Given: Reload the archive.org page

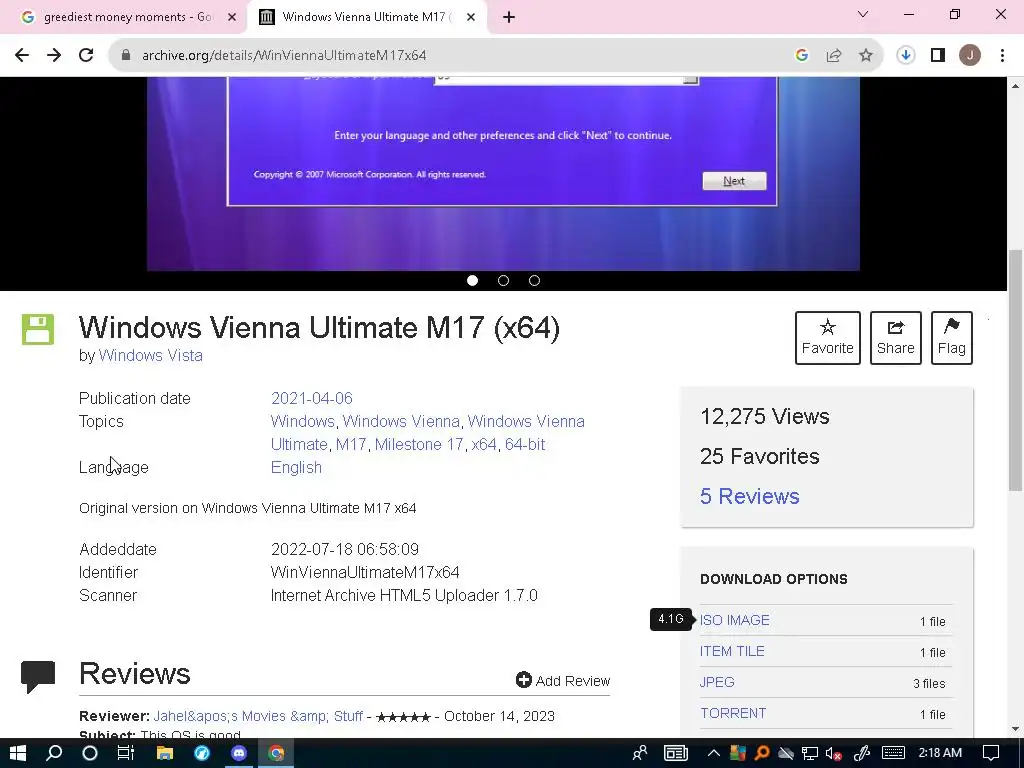Looking at the screenshot, I should point(86,56).
